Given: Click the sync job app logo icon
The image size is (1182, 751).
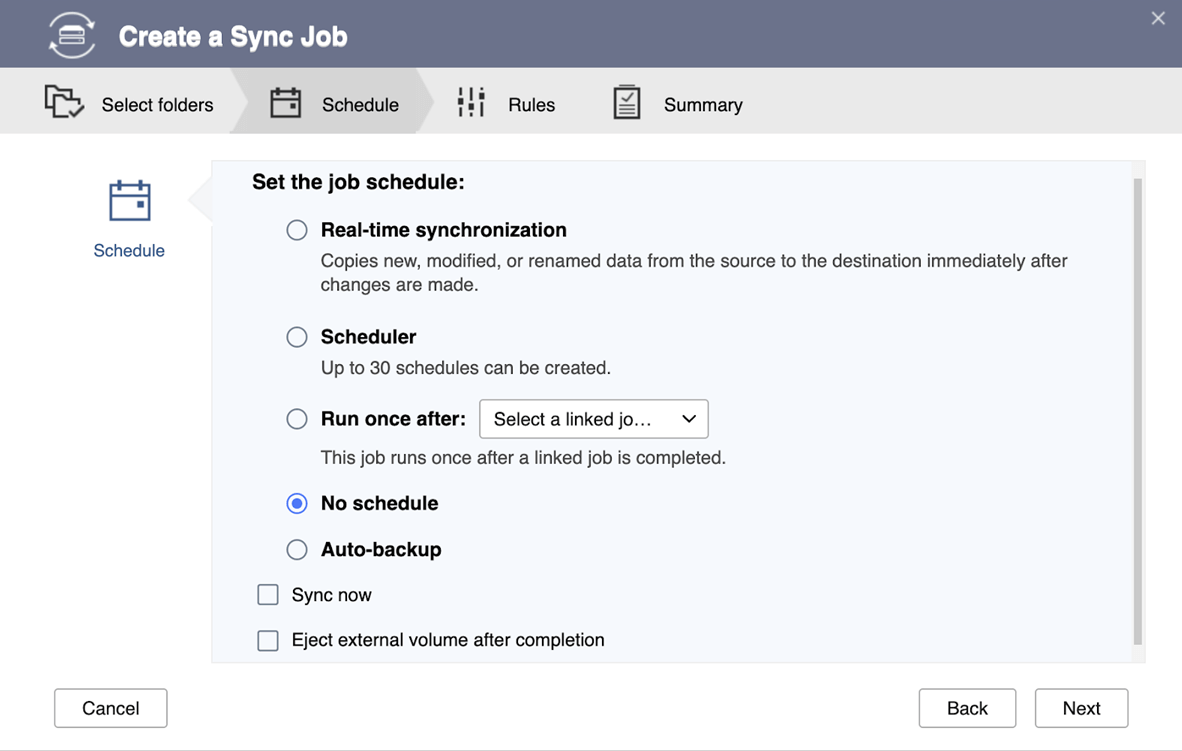Looking at the screenshot, I should pyautogui.click(x=72, y=36).
